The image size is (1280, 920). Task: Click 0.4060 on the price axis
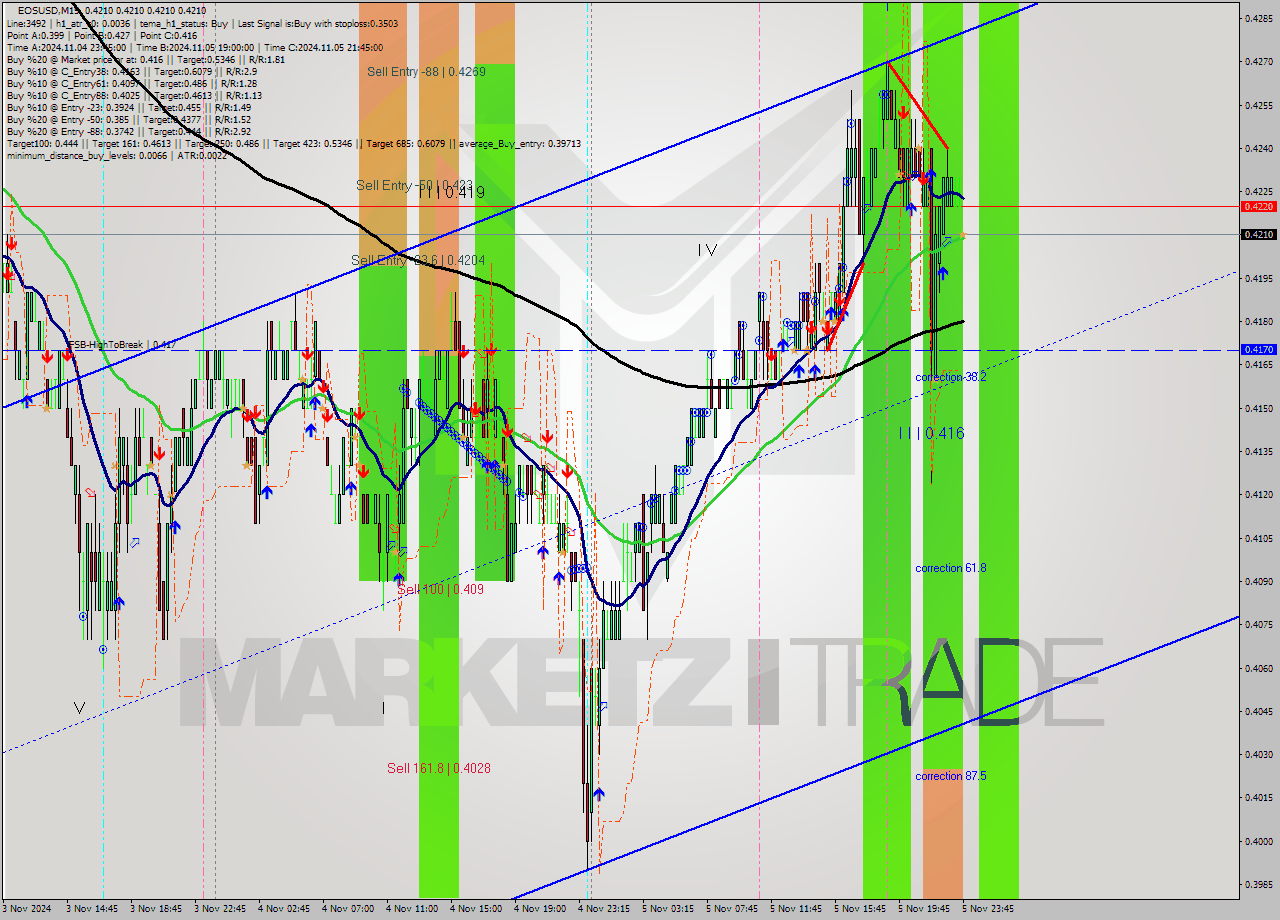tap(1258, 668)
